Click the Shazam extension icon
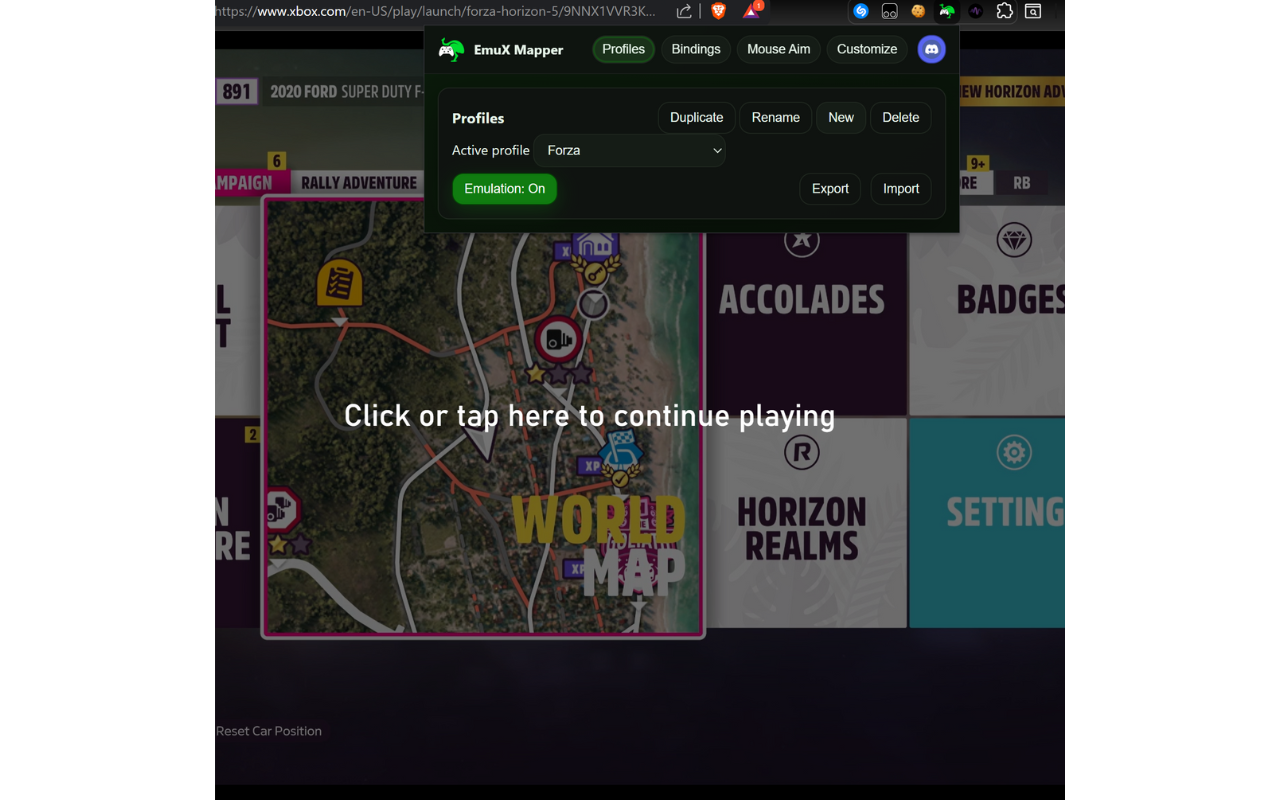This screenshot has height=800, width=1280. (861, 12)
